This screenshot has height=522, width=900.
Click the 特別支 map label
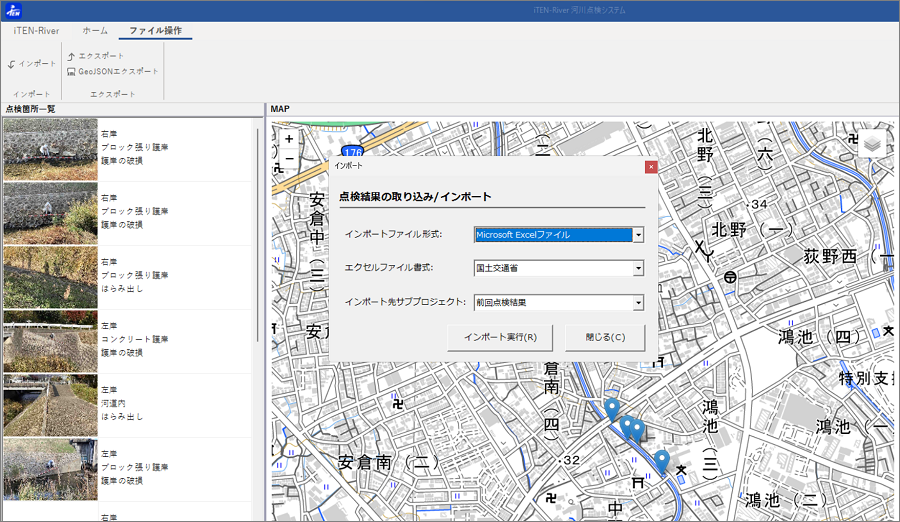tap(865, 378)
